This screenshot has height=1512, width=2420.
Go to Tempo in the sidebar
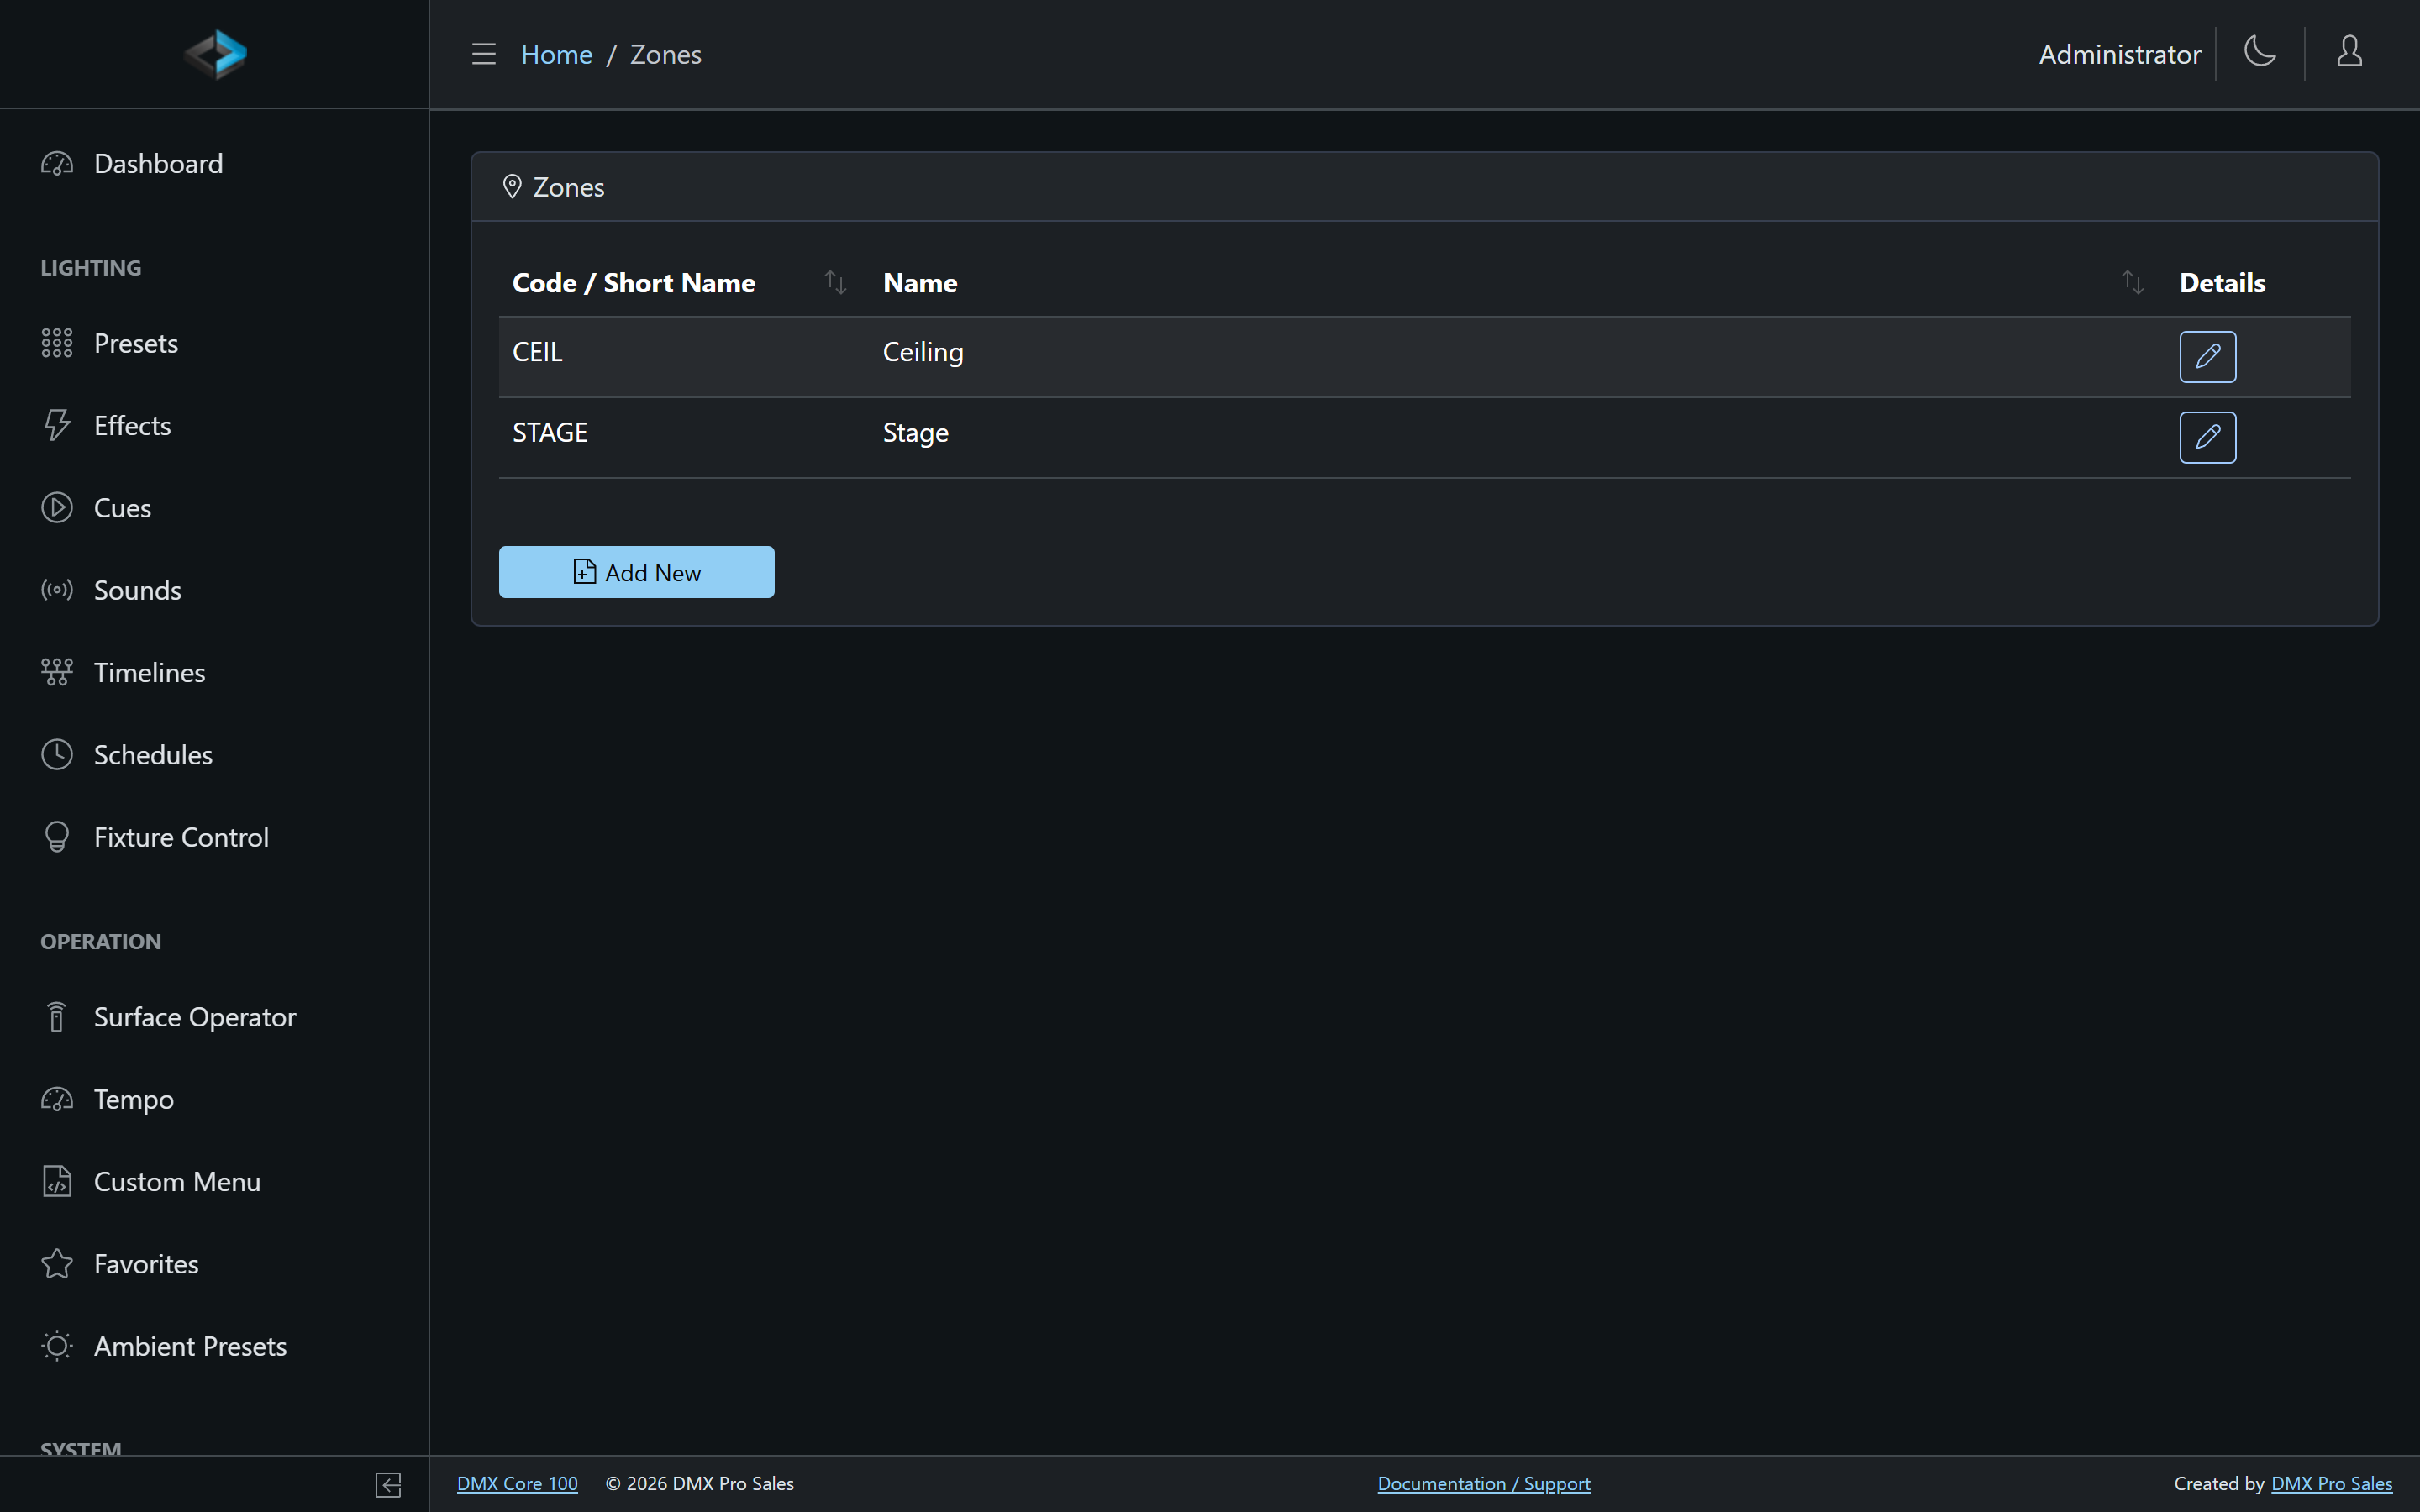coord(214,1099)
